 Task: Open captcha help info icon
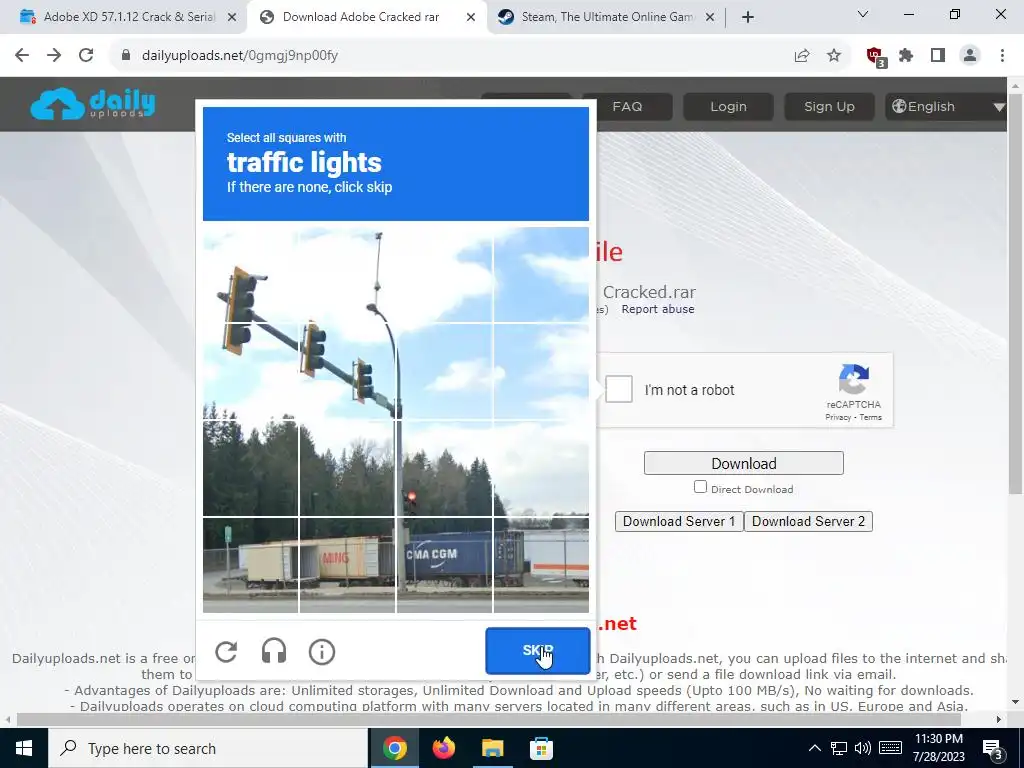click(321, 652)
